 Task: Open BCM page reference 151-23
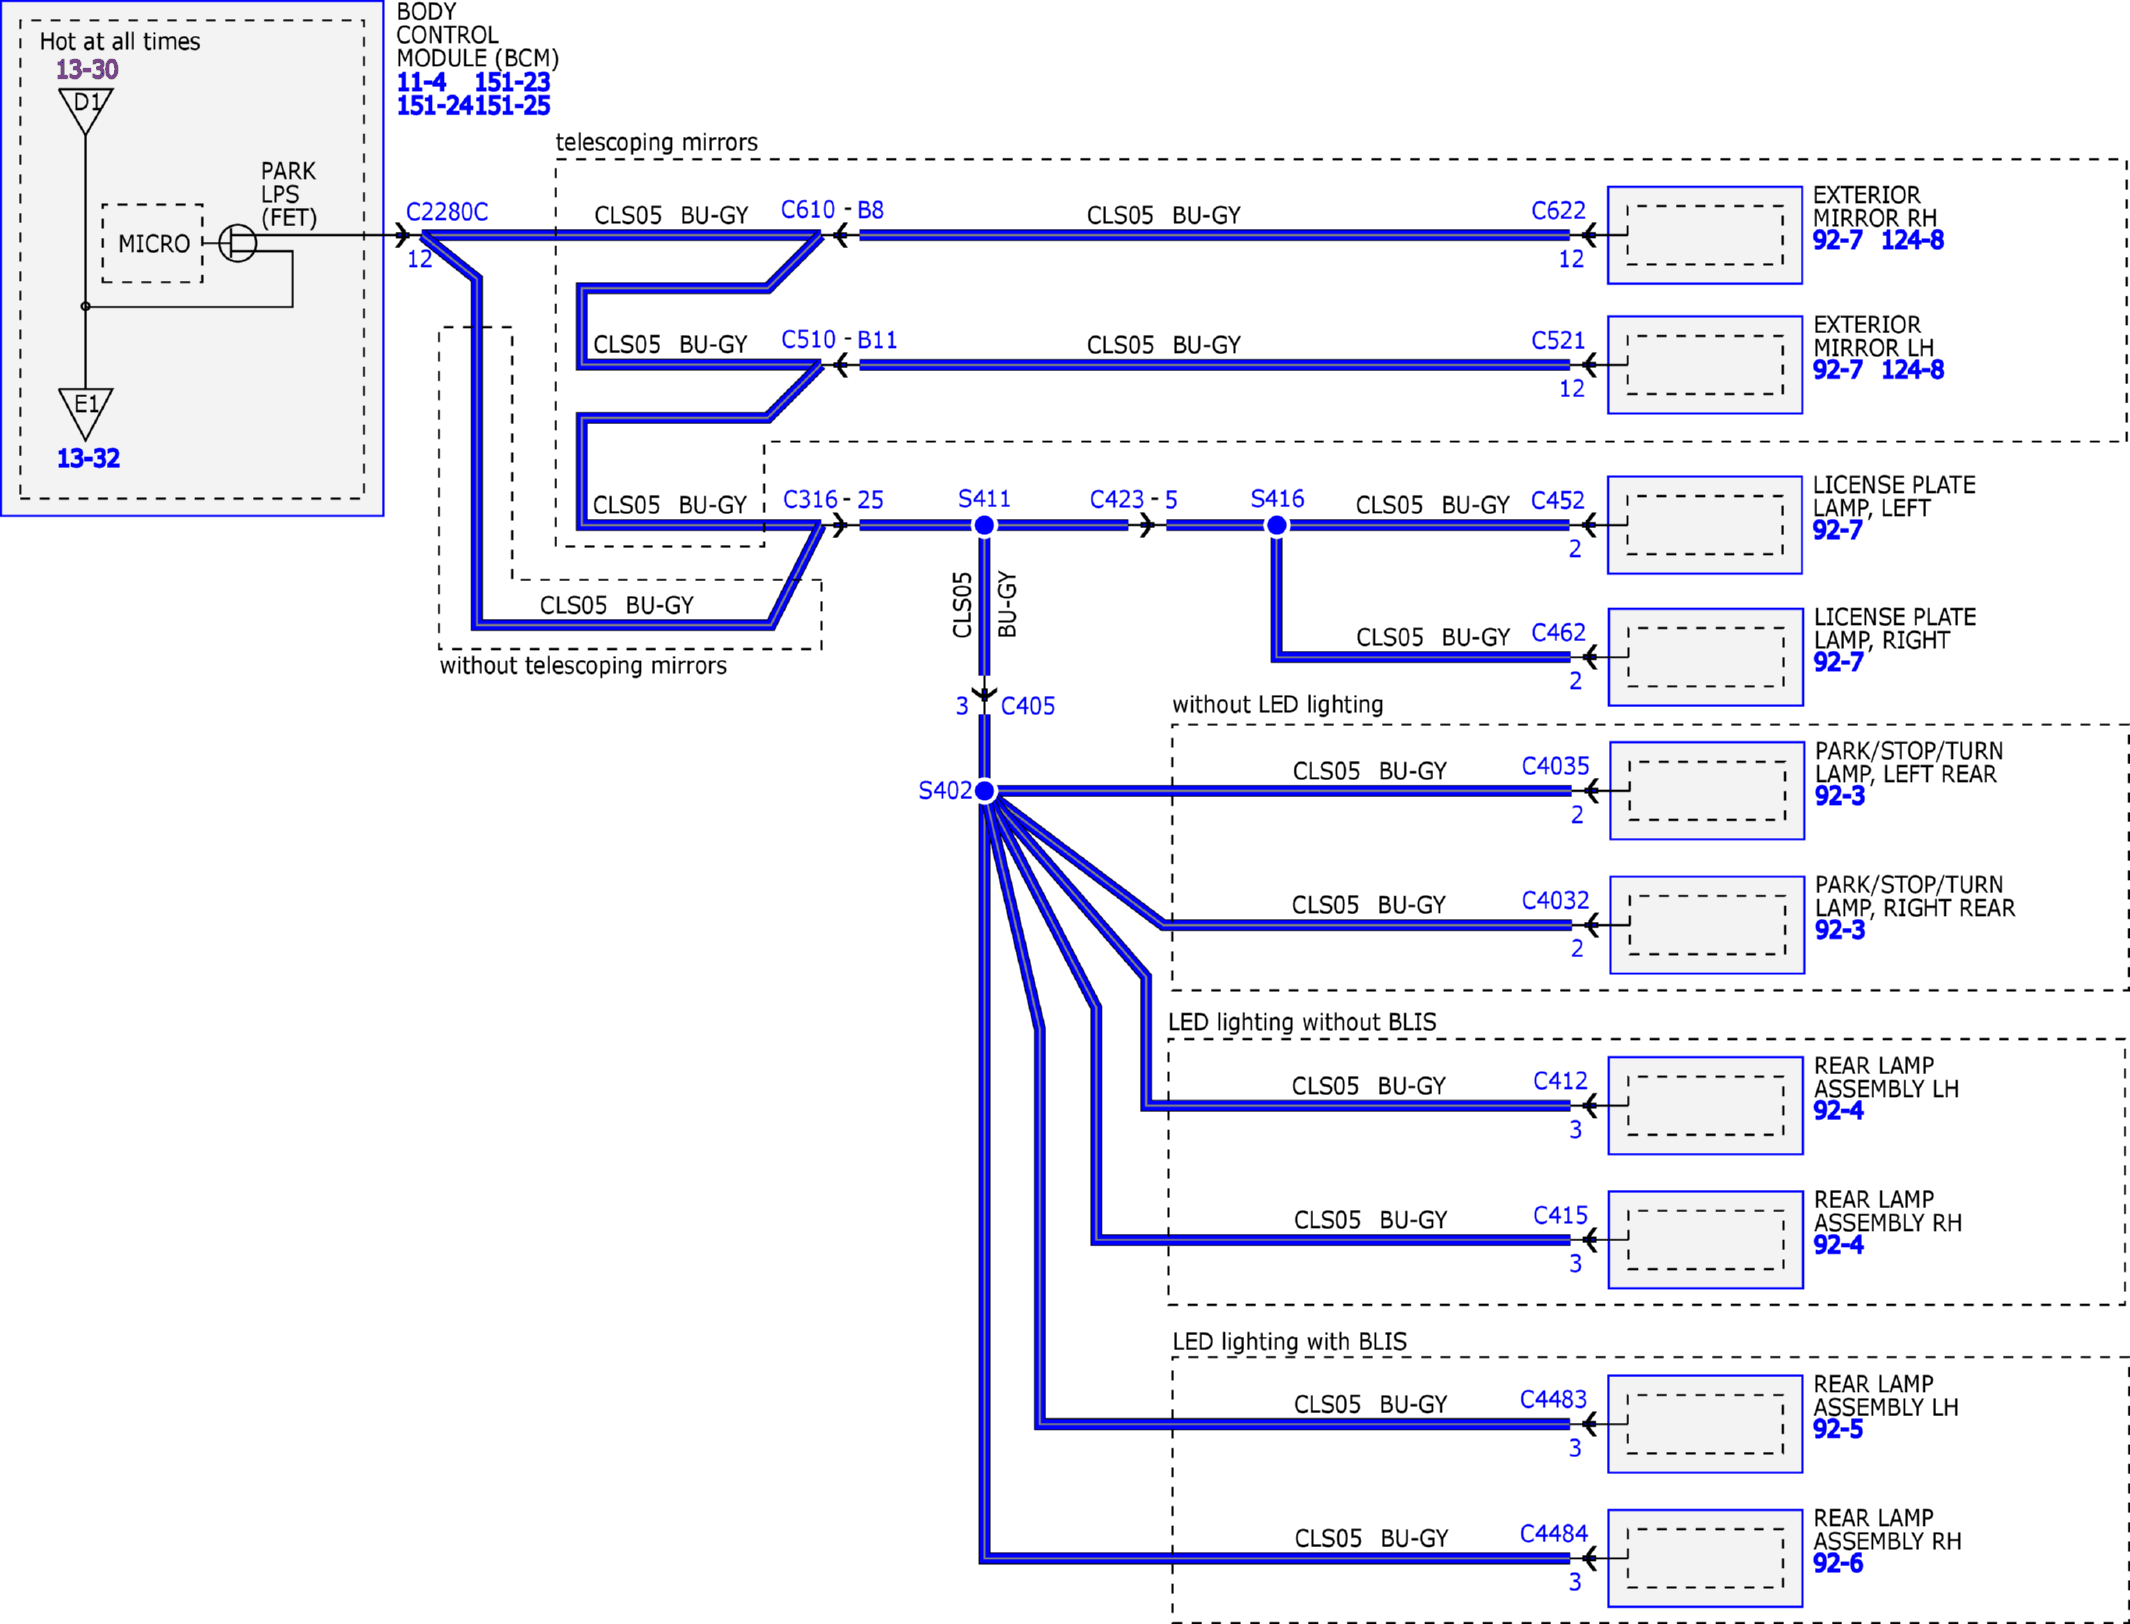[x=512, y=82]
